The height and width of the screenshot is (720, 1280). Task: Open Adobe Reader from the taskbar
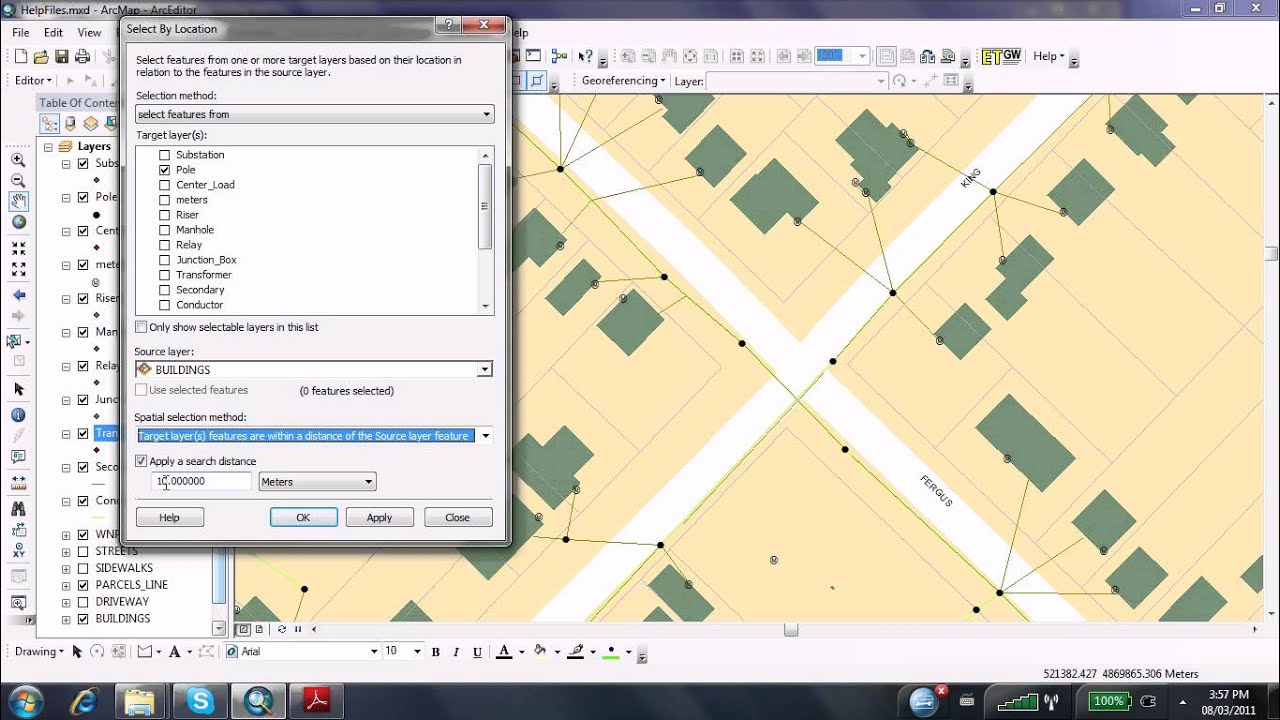pyautogui.click(x=317, y=701)
